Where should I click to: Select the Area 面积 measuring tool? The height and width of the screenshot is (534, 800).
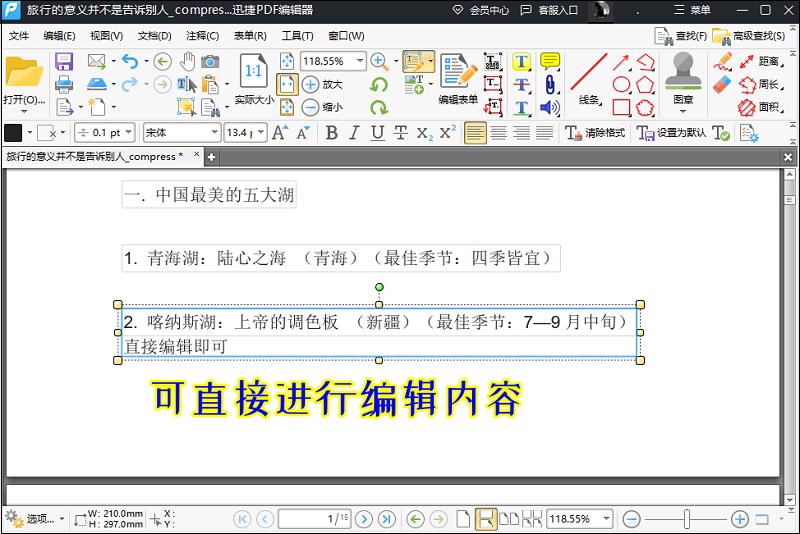(x=761, y=108)
